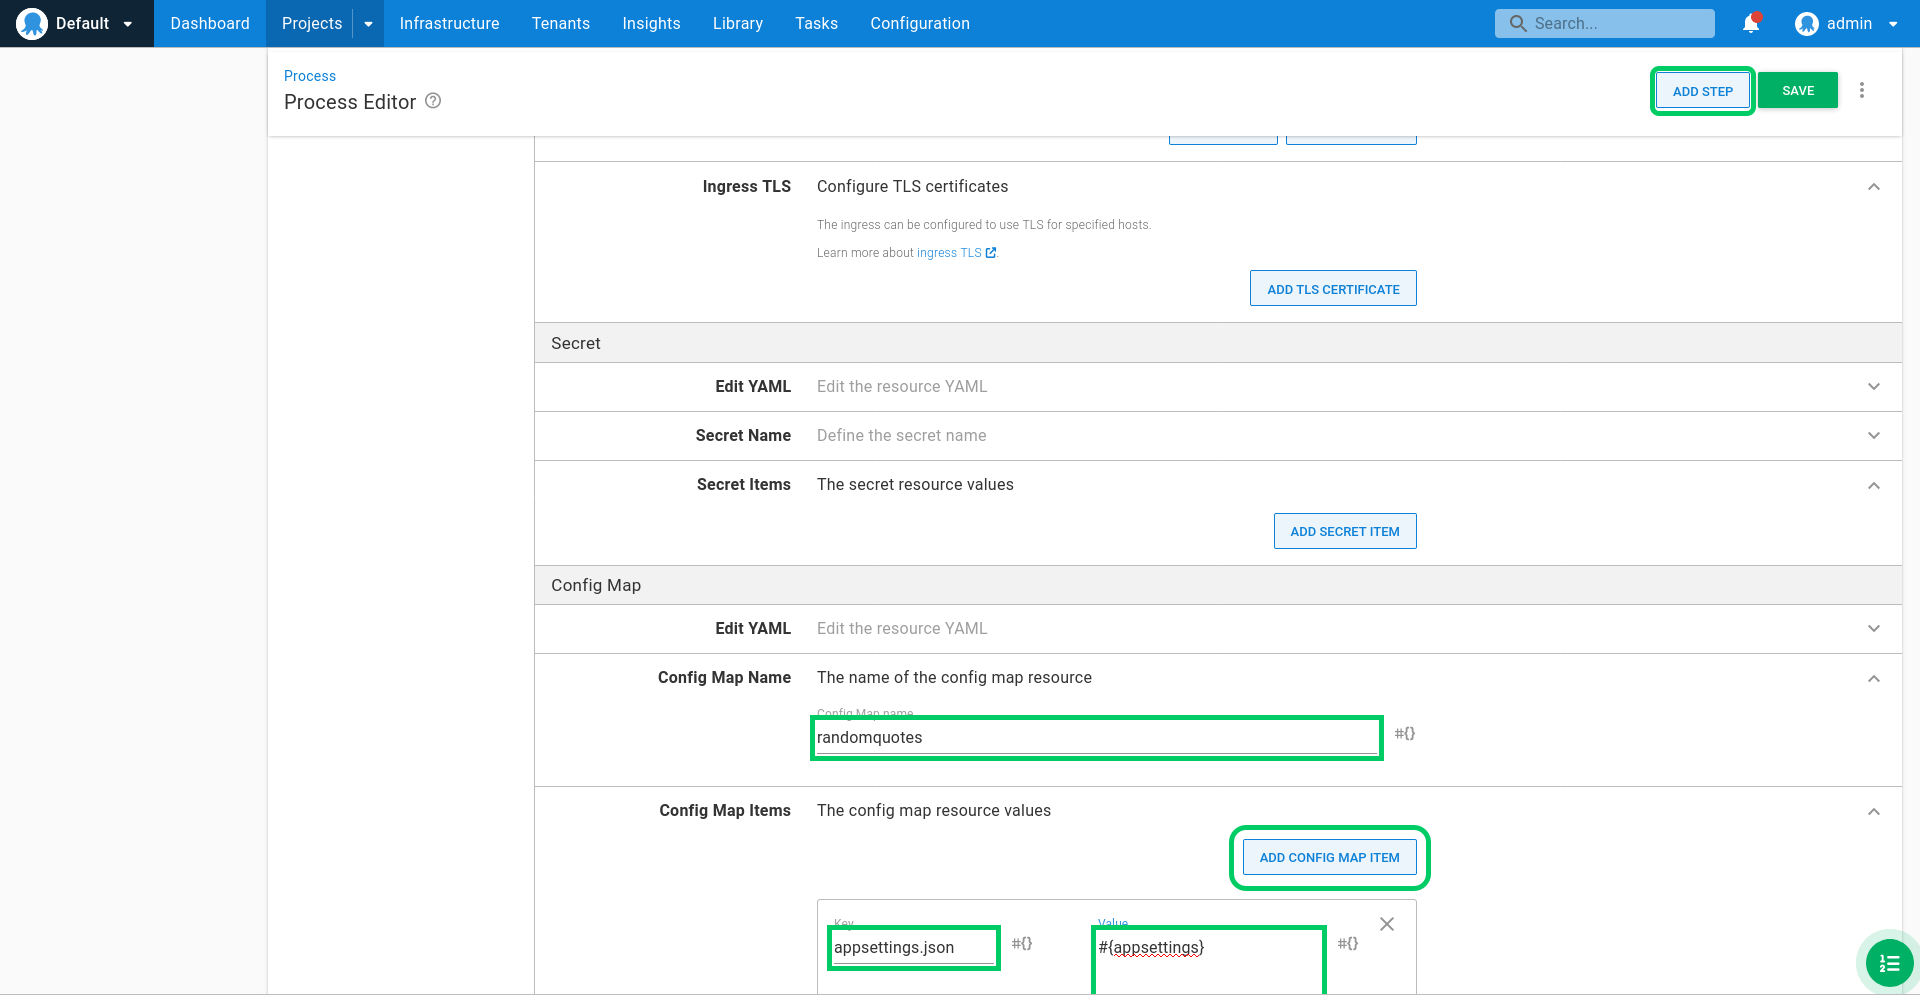Open the ingress TLS documentation link
The height and width of the screenshot is (995, 1920).
click(x=949, y=253)
